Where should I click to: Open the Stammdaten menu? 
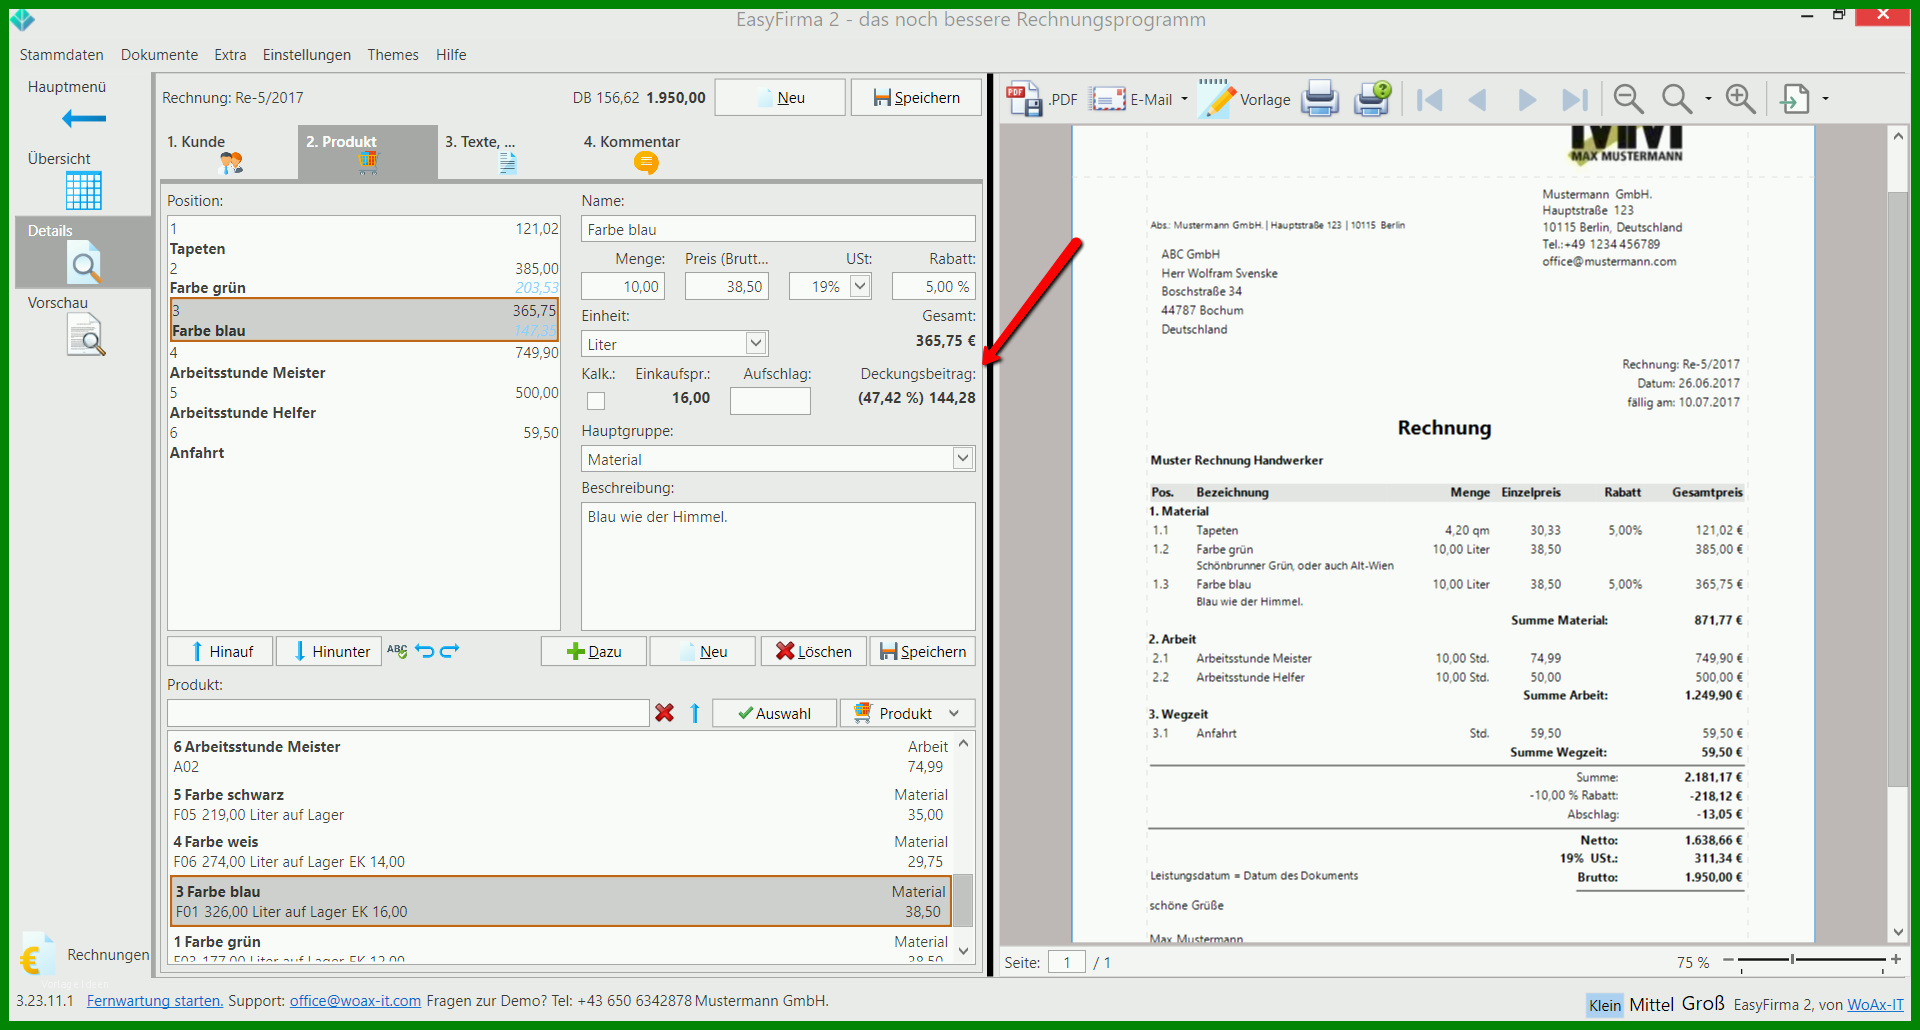click(62, 55)
